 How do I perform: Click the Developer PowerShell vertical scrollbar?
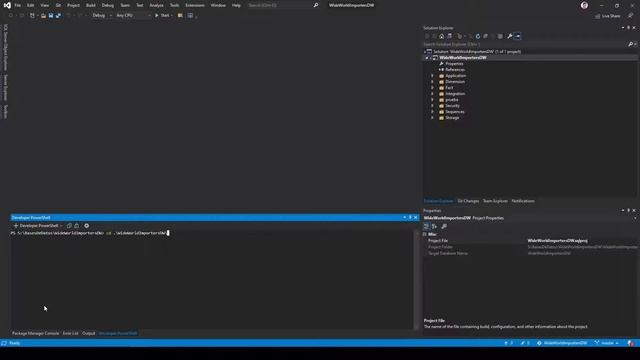[416, 280]
